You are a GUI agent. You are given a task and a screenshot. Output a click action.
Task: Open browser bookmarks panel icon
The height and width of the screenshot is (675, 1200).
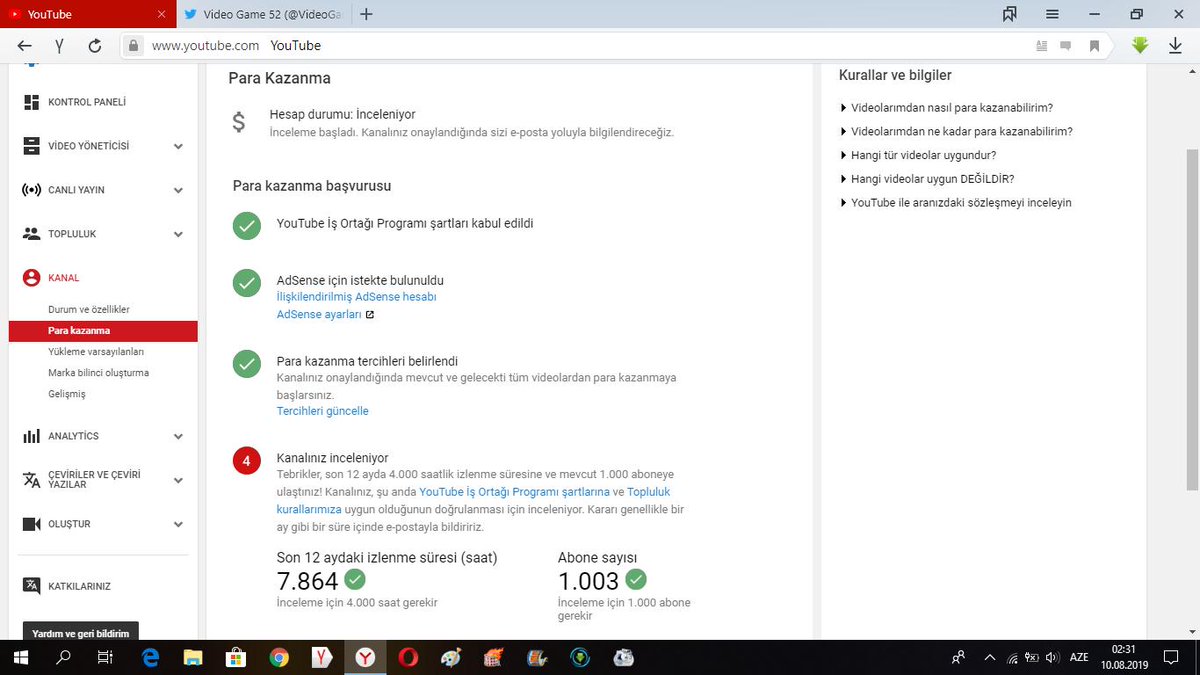pos(1010,14)
